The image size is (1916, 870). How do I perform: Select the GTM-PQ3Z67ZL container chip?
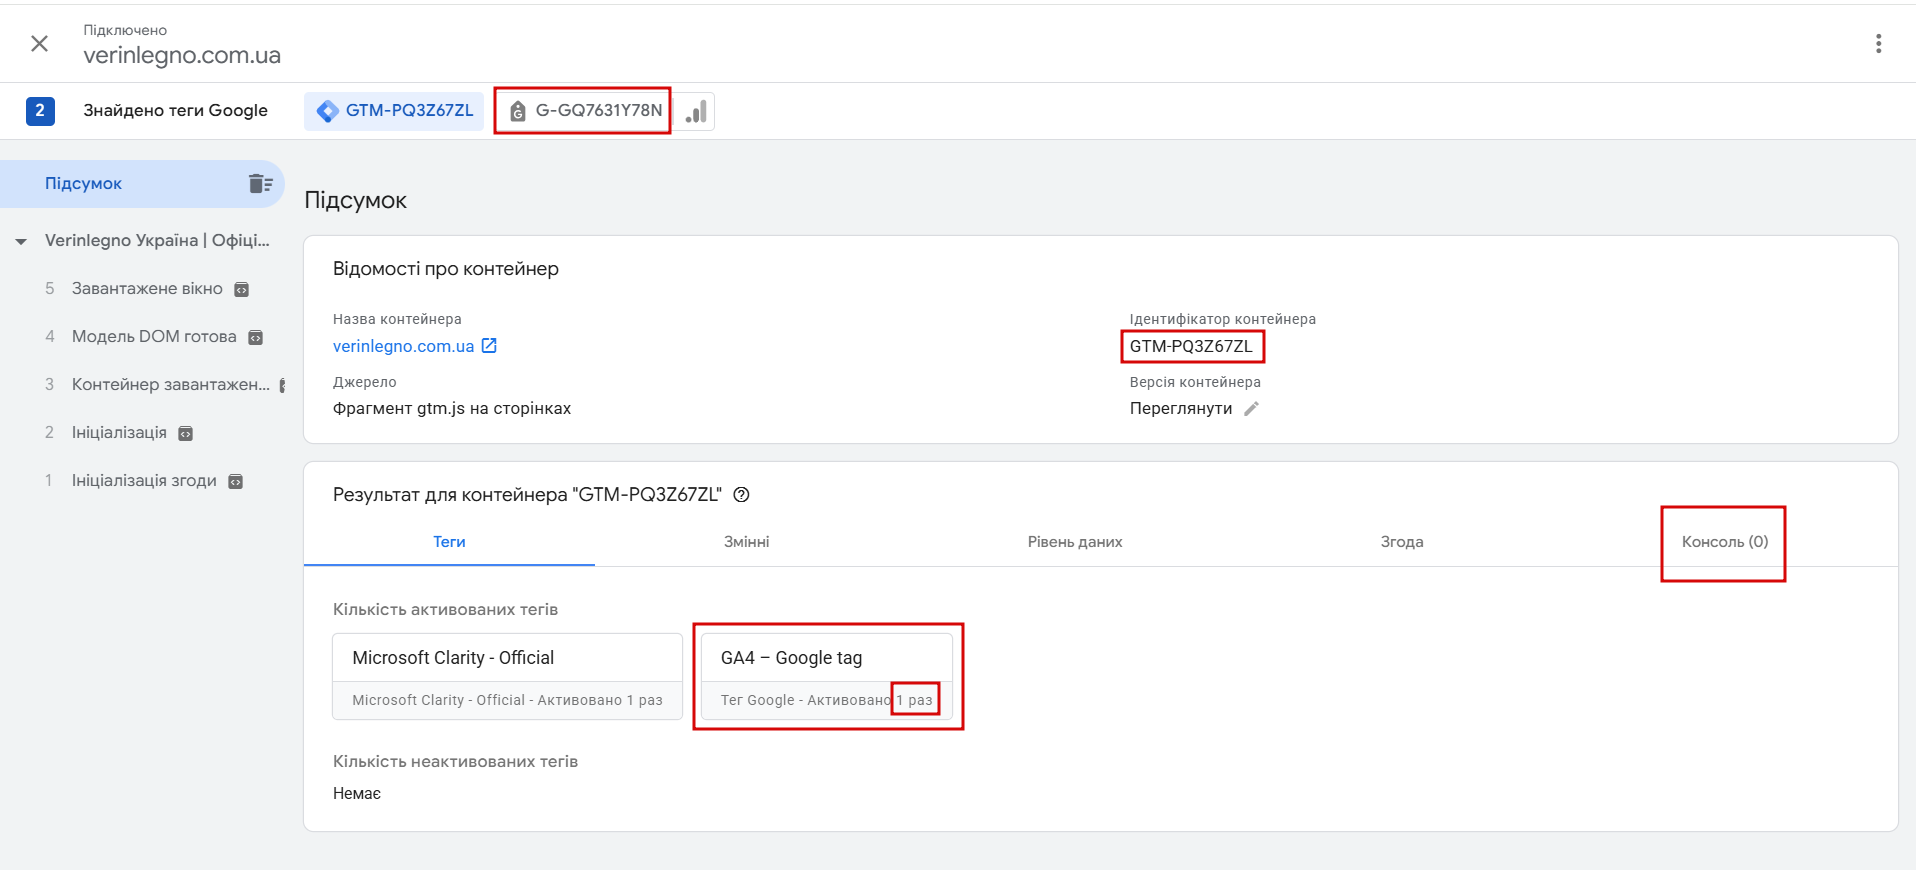pyautogui.click(x=394, y=111)
